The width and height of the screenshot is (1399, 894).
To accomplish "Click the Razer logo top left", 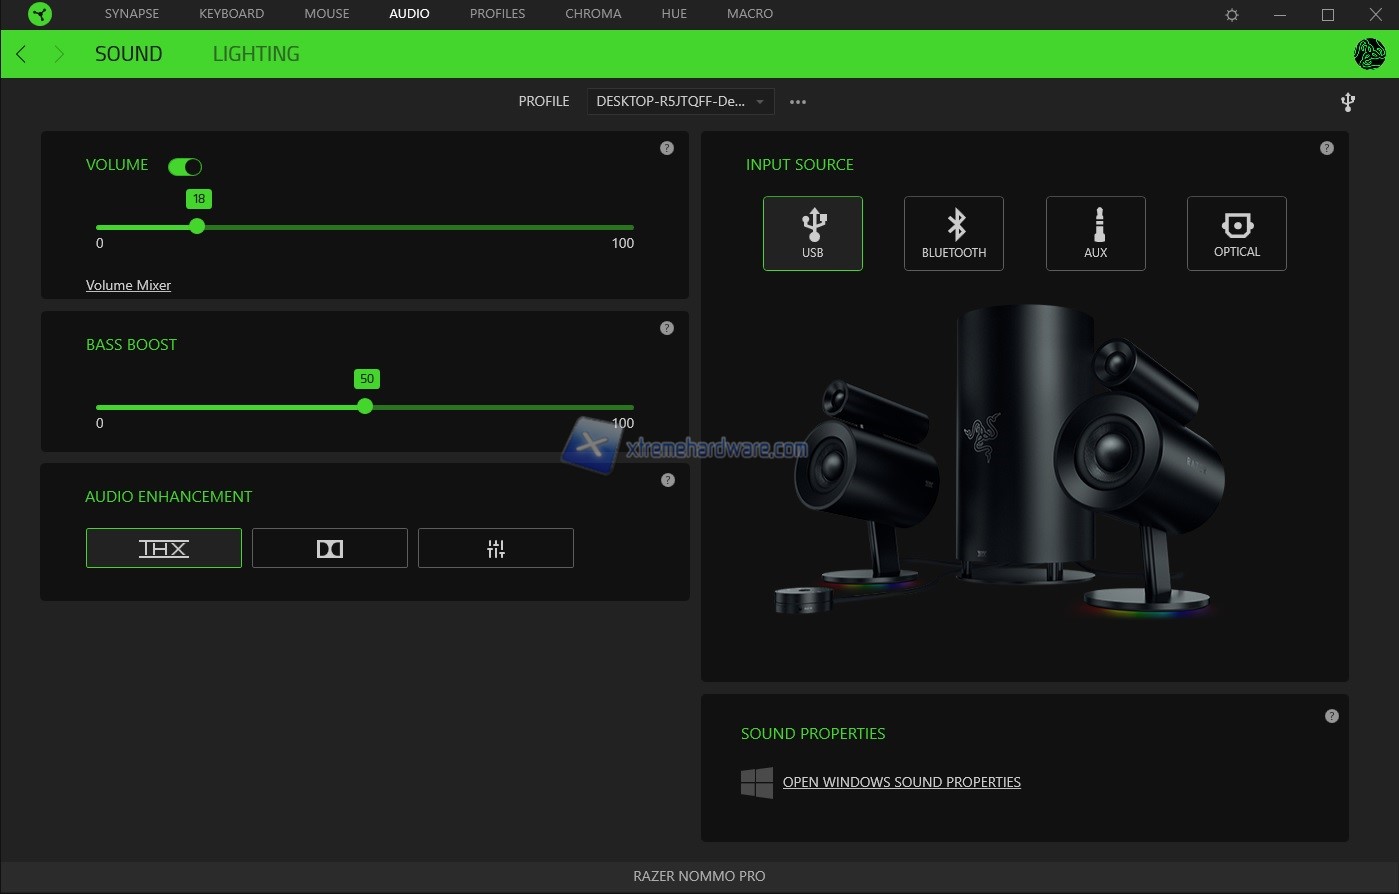I will pyautogui.click(x=40, y=14).
